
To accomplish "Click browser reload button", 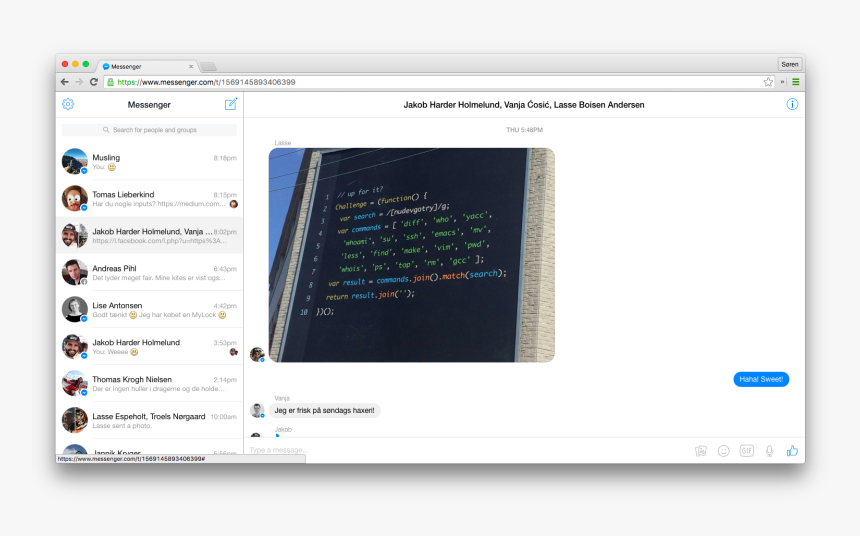I will tap(94, 82).
